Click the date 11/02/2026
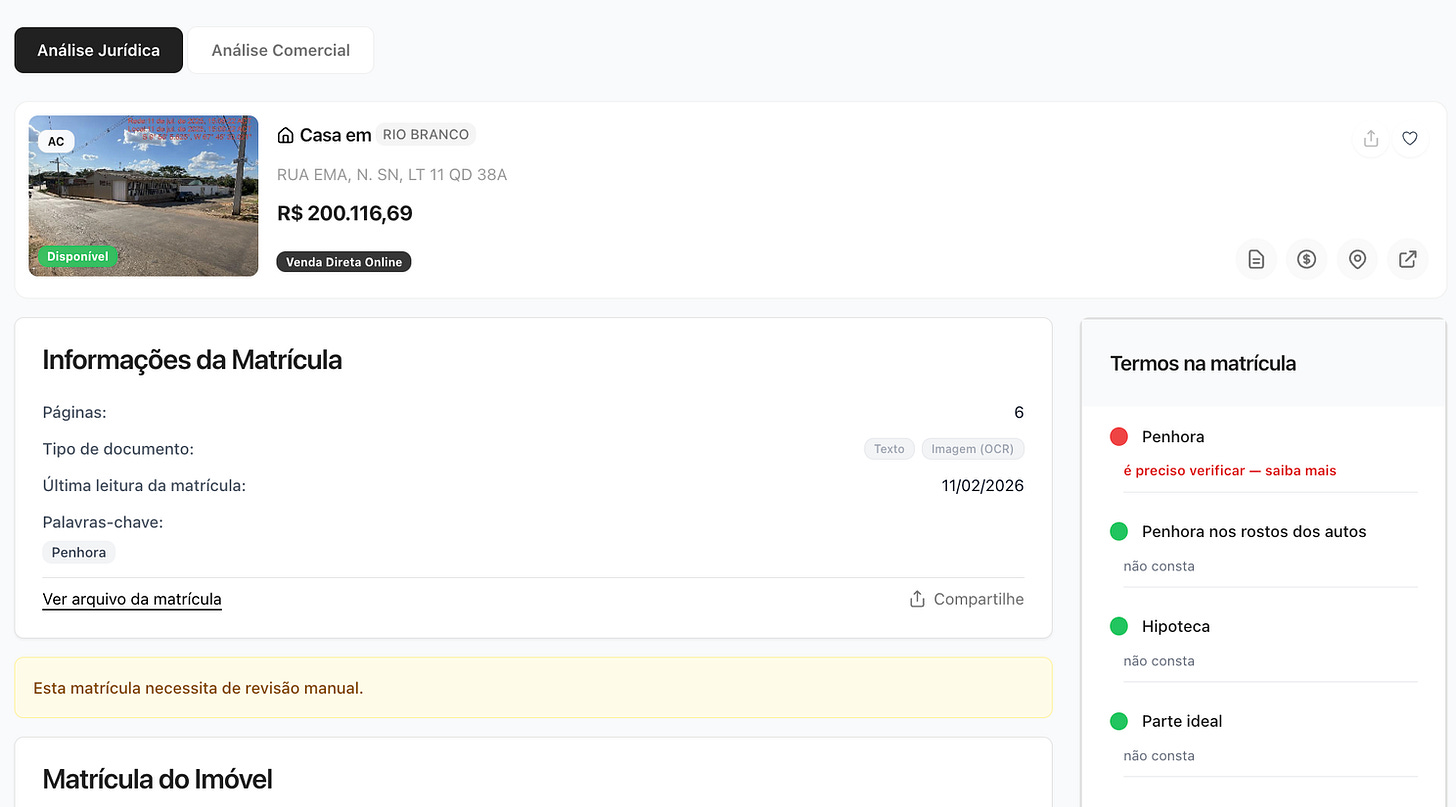 pyautogui.click(x=982, y=486)
